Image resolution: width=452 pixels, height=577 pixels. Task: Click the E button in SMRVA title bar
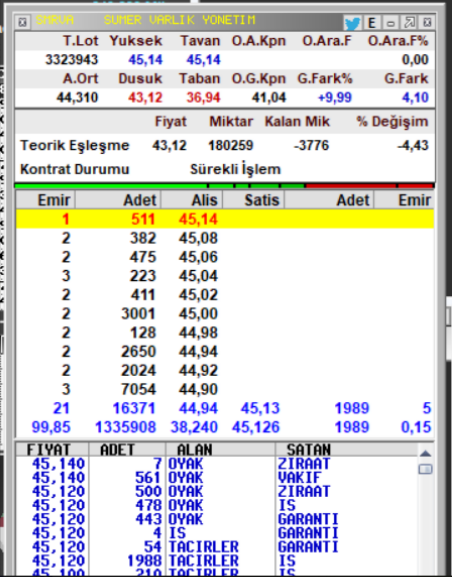point(372,23)
